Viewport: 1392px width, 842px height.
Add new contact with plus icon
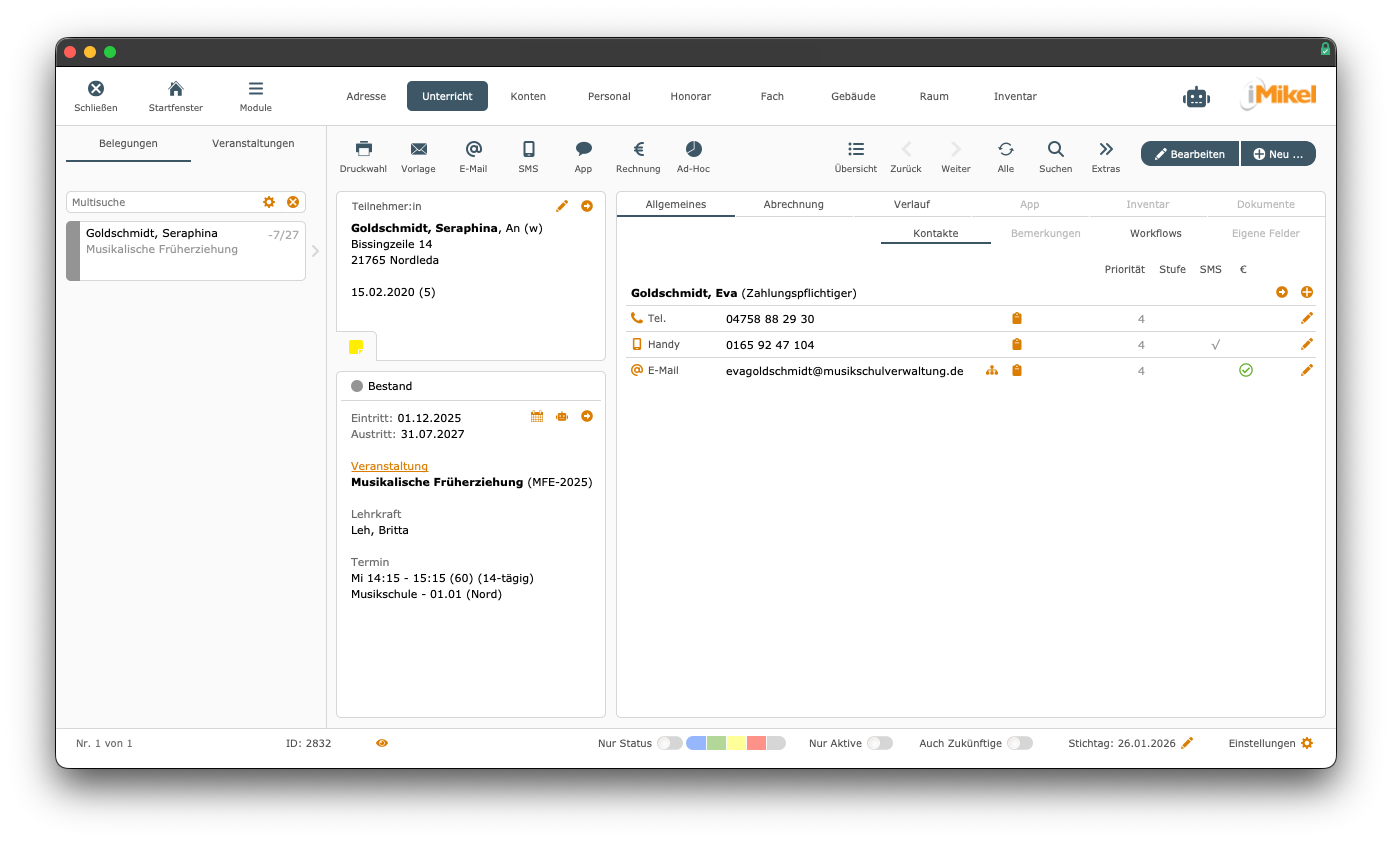[1306, 292]
